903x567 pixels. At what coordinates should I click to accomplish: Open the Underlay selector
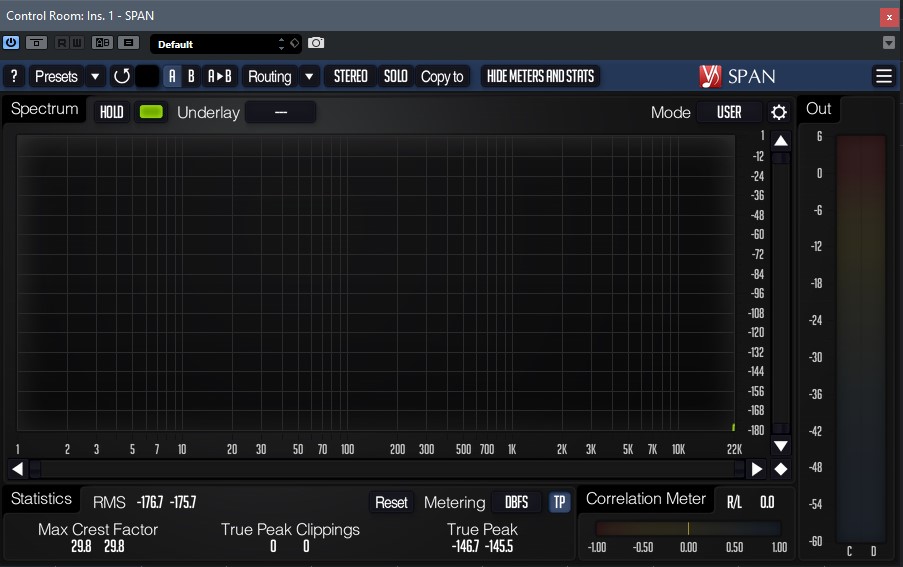click(x=280, y=112)
